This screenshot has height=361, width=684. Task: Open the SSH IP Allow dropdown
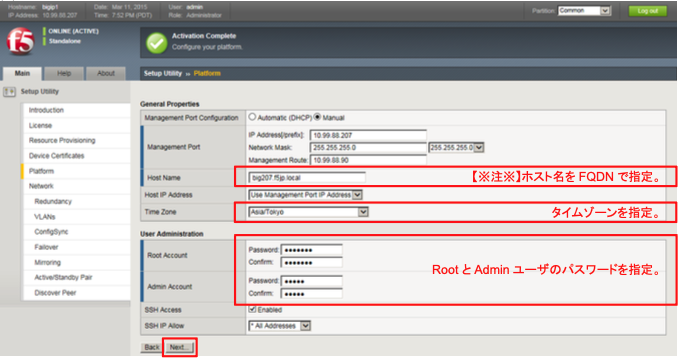(280, 326)
